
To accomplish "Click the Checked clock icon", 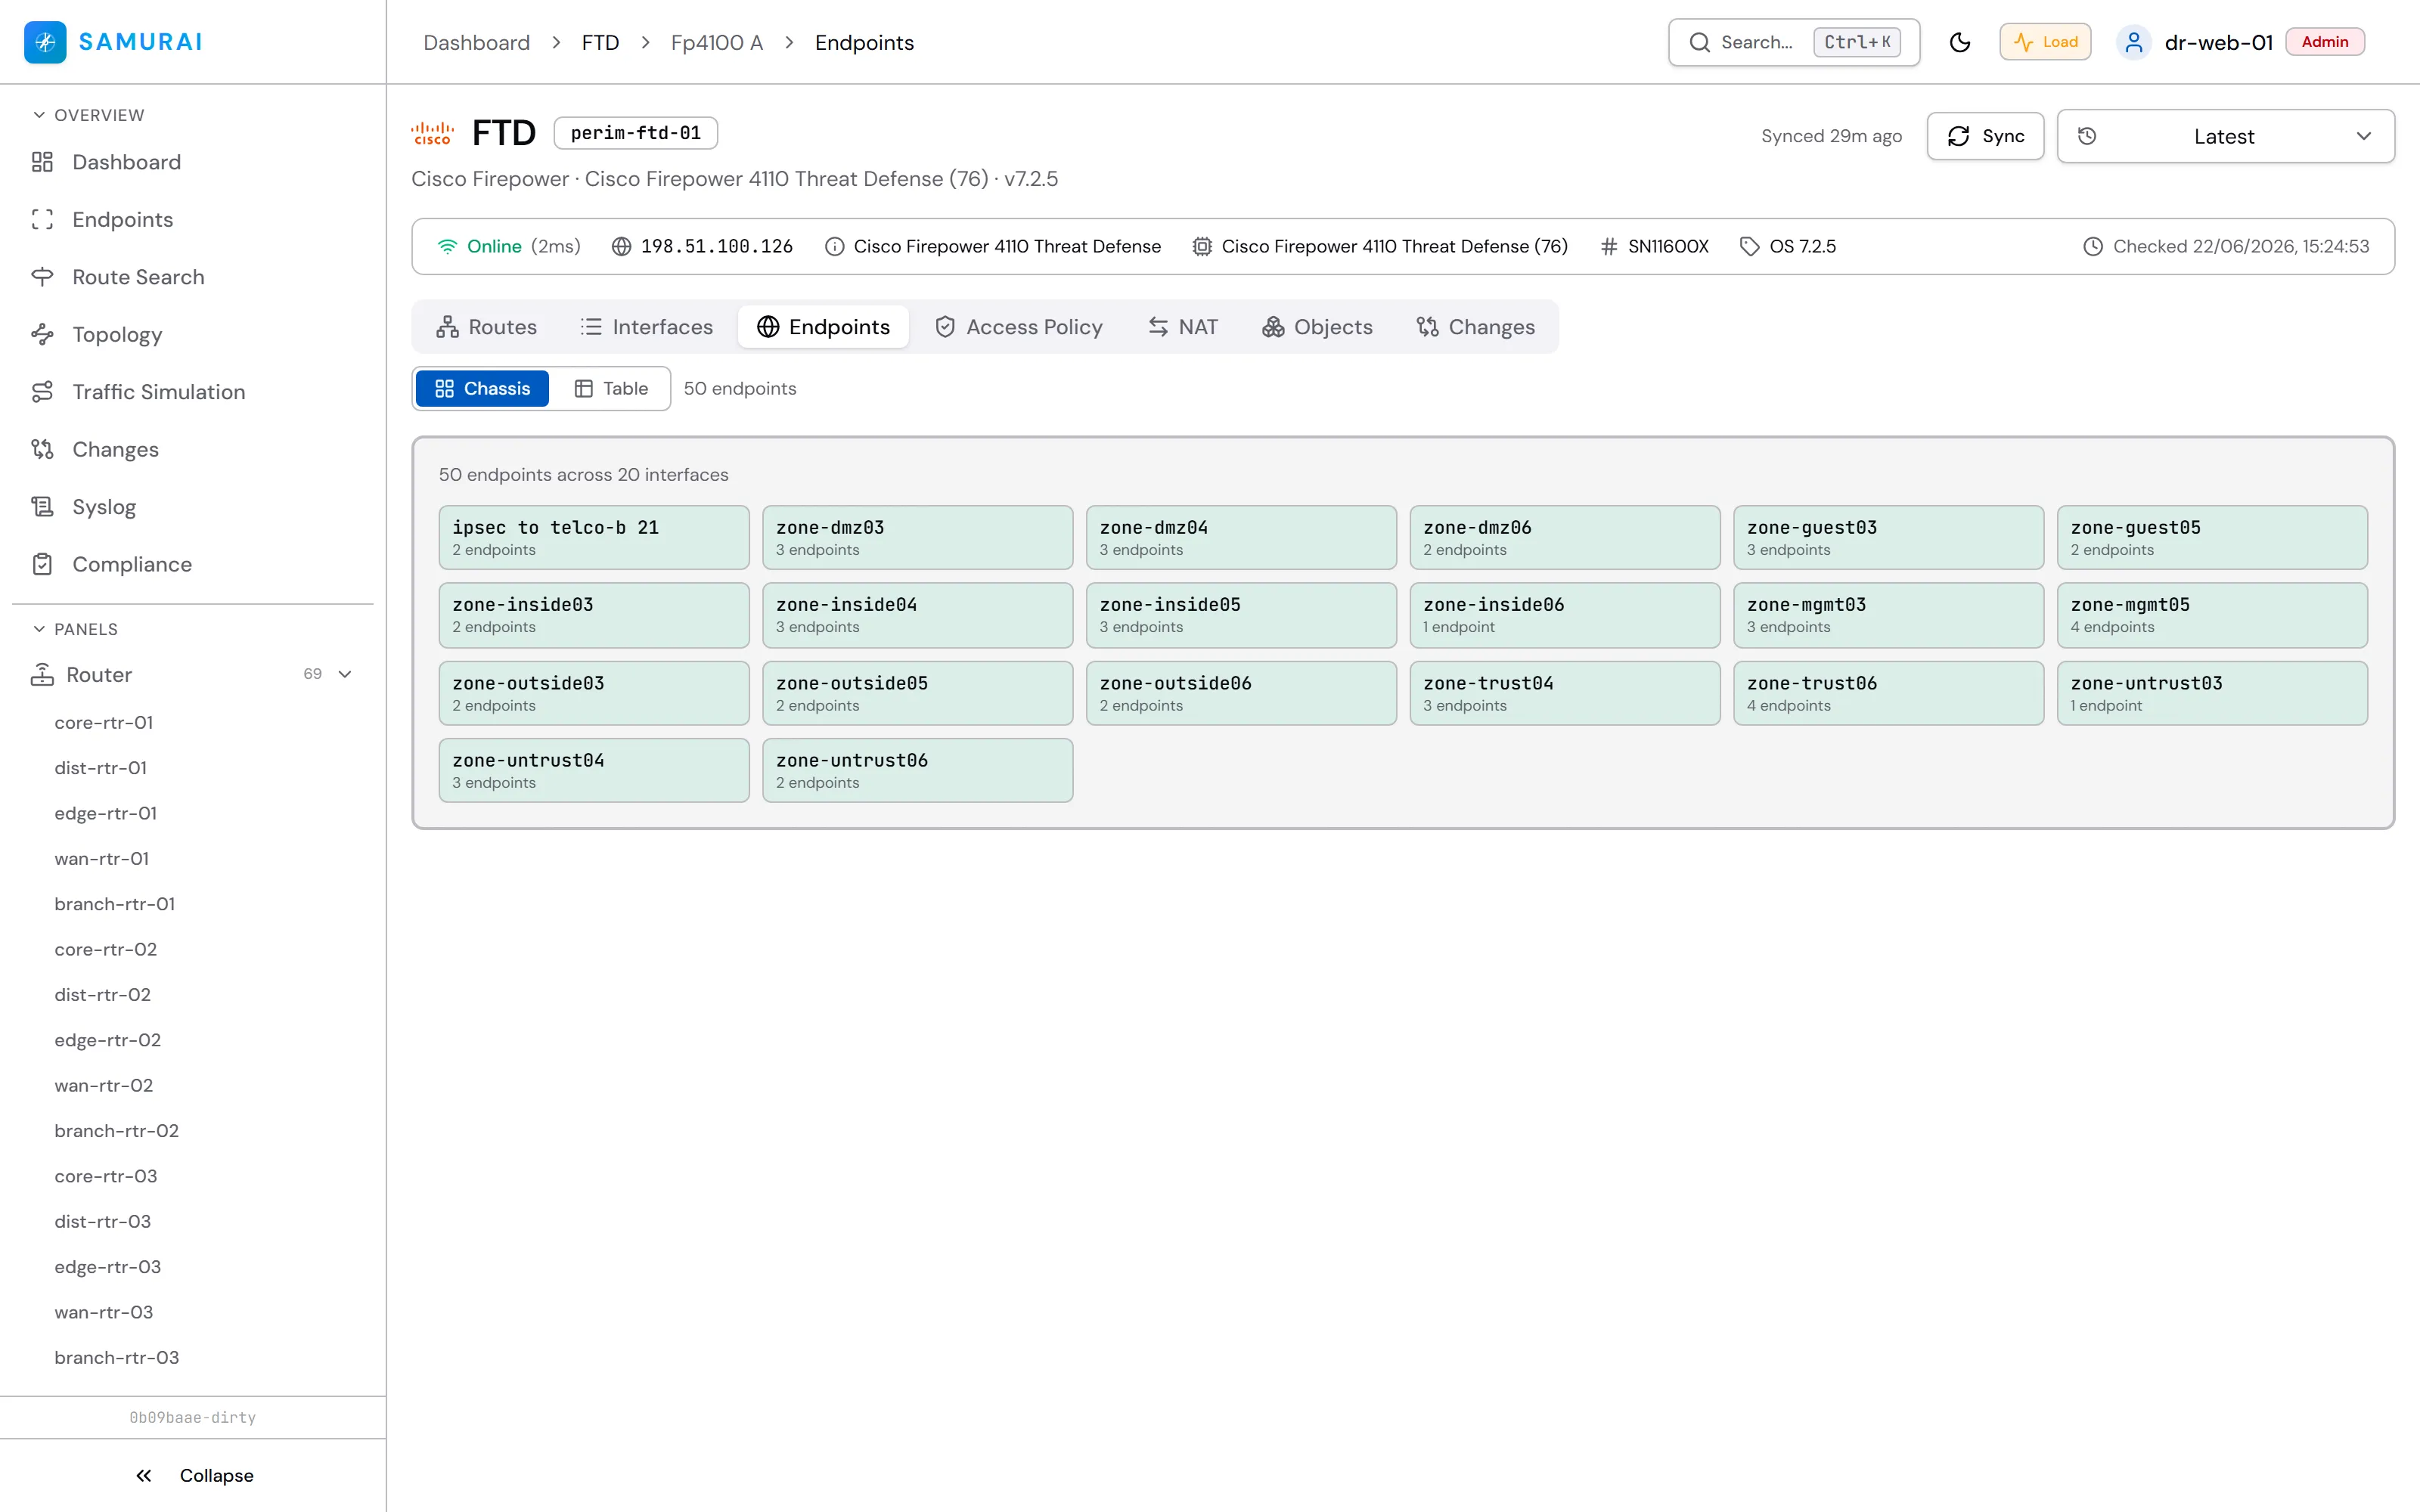I will pos(2093,246).
